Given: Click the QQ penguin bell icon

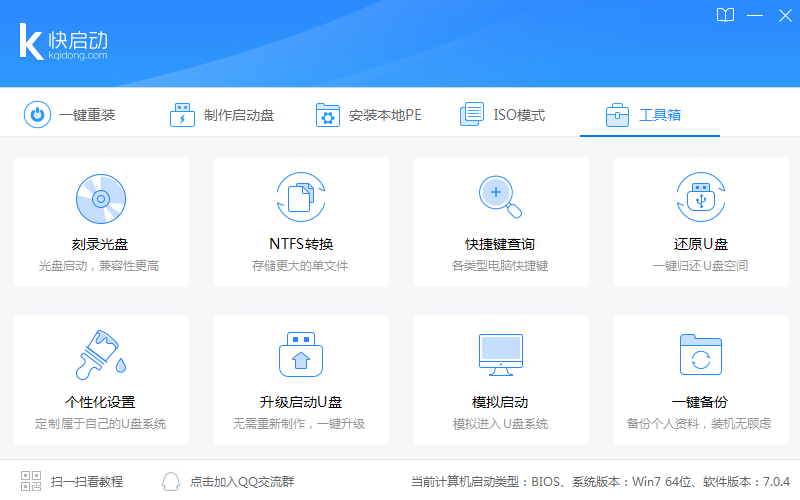Looking at the screenshot, I should [x=171, y=481].
